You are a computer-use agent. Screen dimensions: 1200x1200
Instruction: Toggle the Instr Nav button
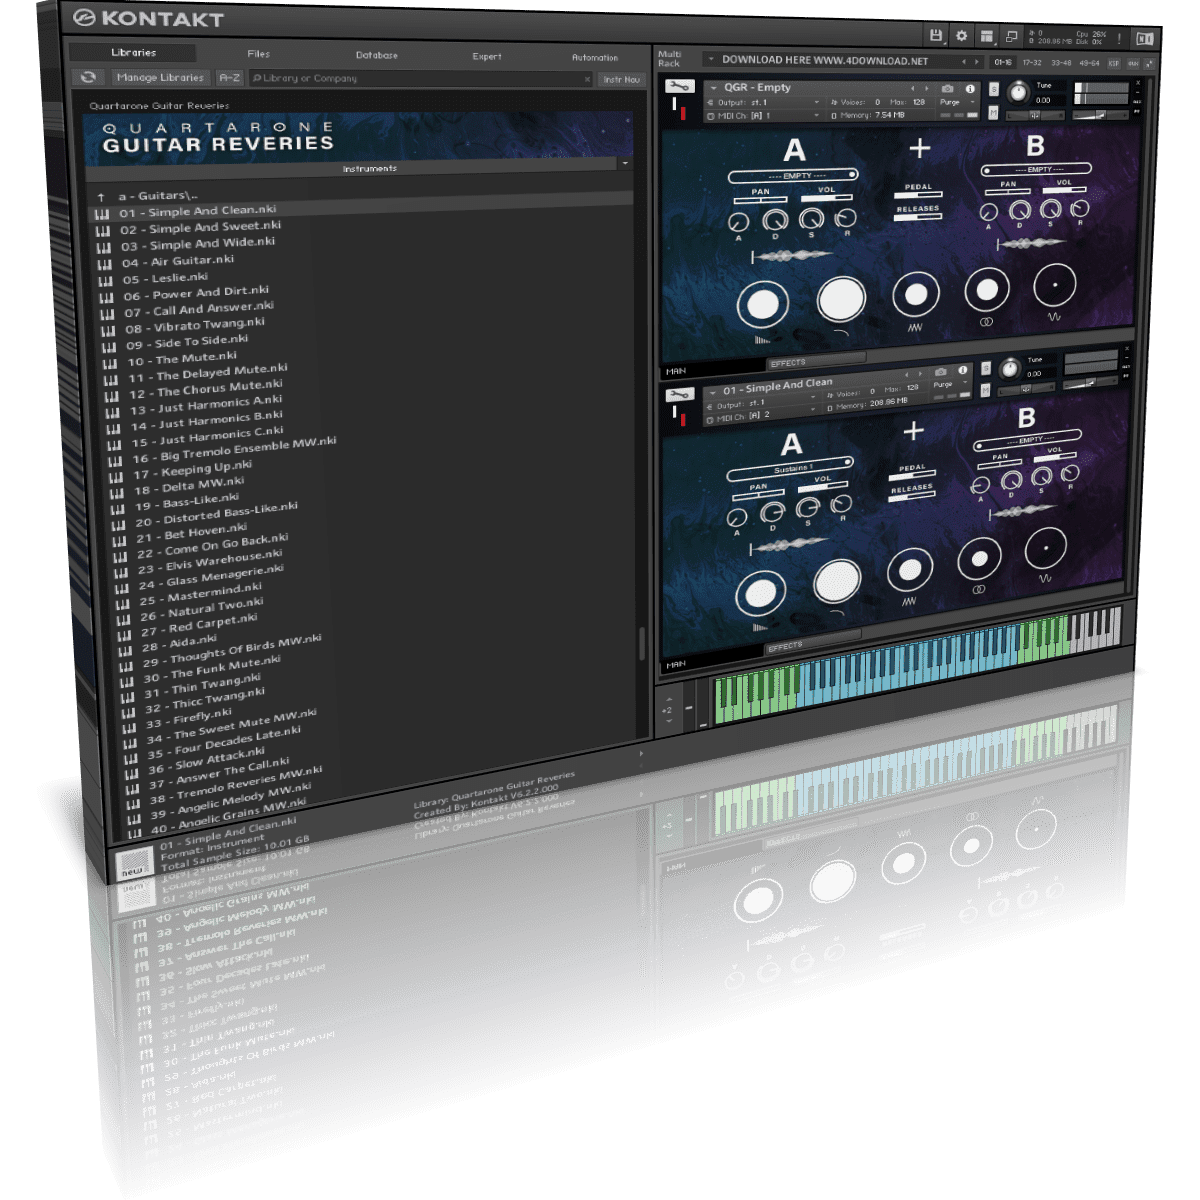pyautogui.click(x=621, y=80)
